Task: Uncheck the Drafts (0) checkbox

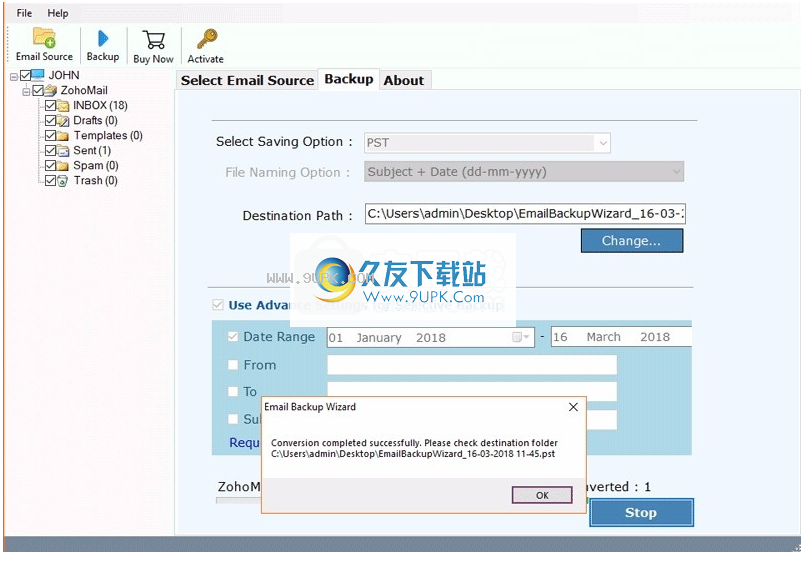Action: (50, 120)
